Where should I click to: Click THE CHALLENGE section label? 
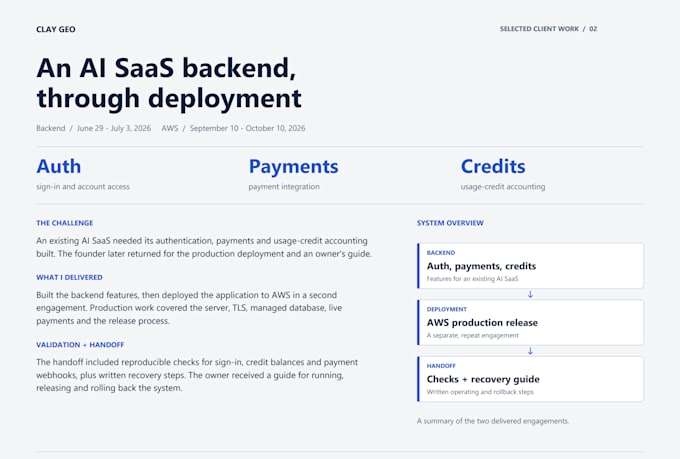65,223
